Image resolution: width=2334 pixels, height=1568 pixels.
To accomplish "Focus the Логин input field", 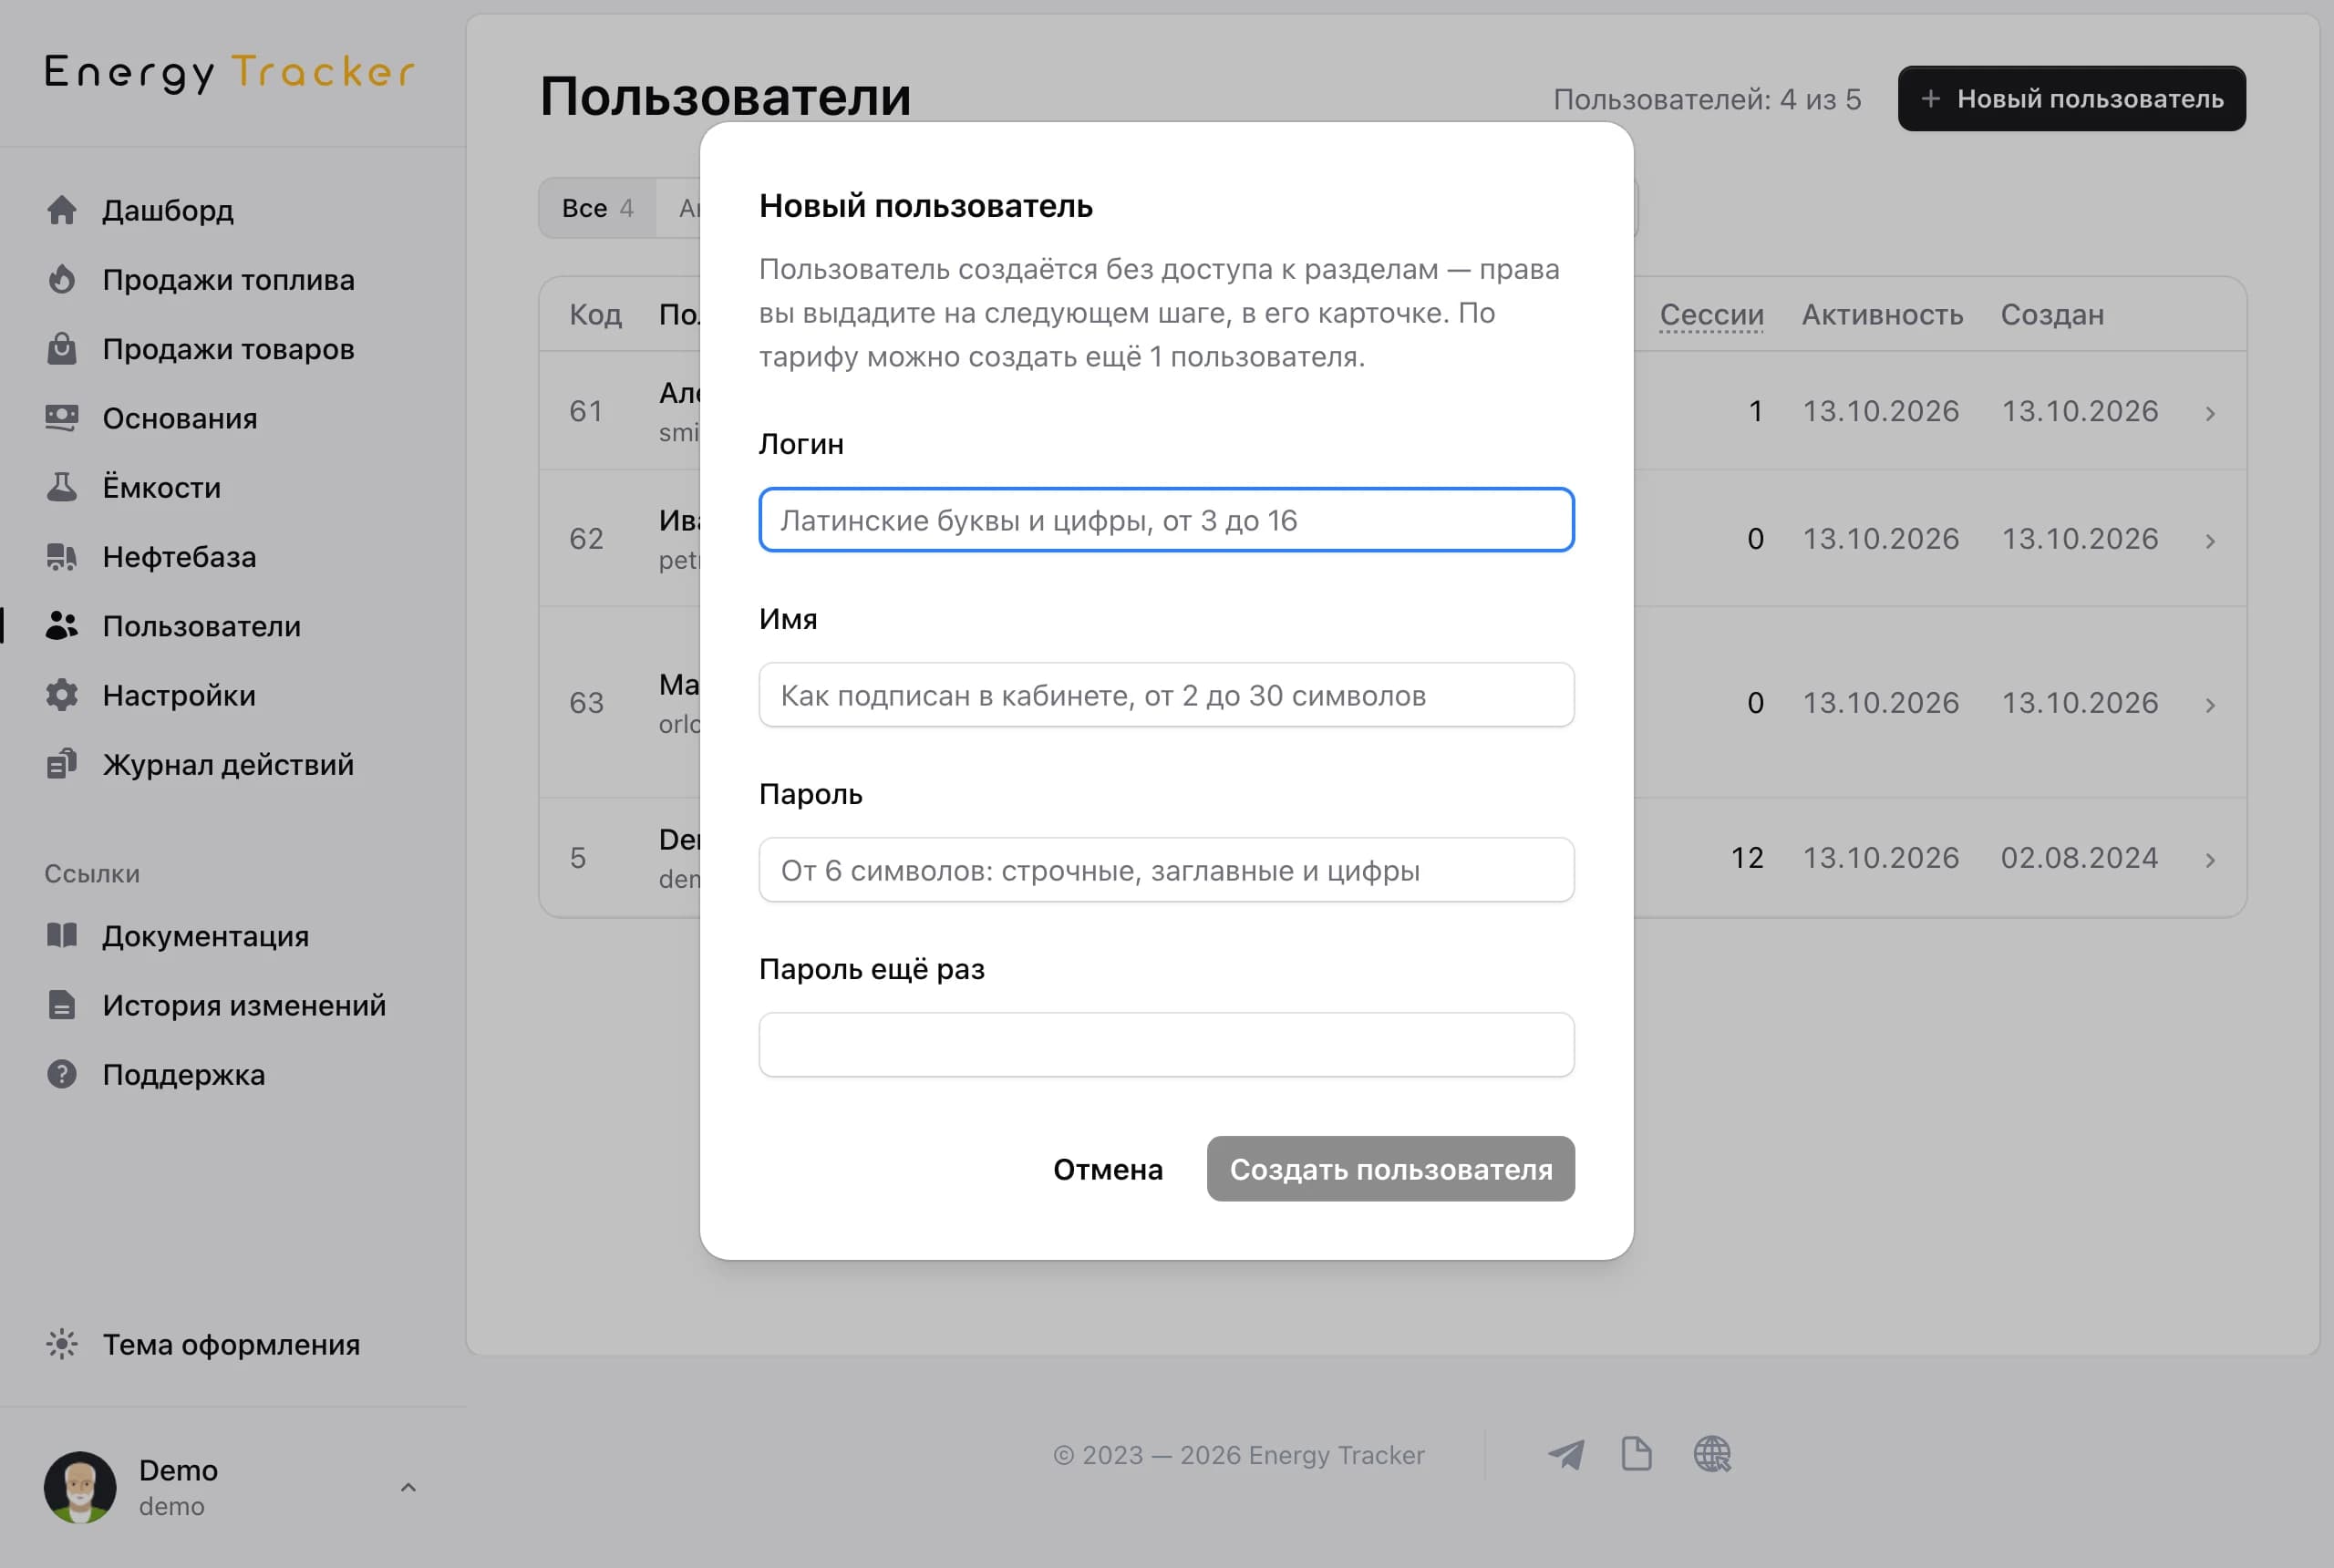I will click(1166, 520).
